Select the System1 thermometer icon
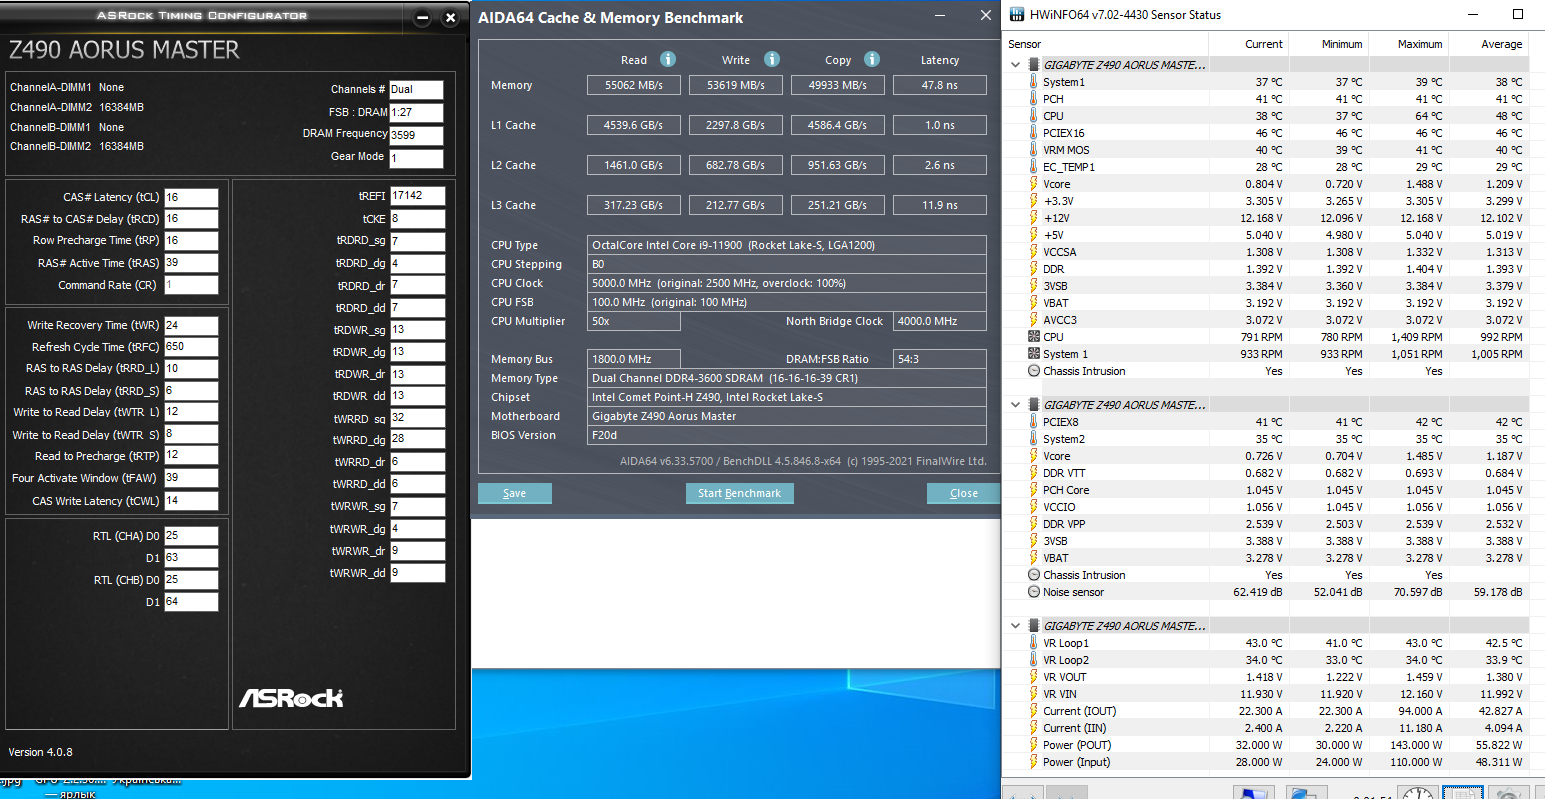Viewport: 1545px width, 799px height. [1033, 82]
